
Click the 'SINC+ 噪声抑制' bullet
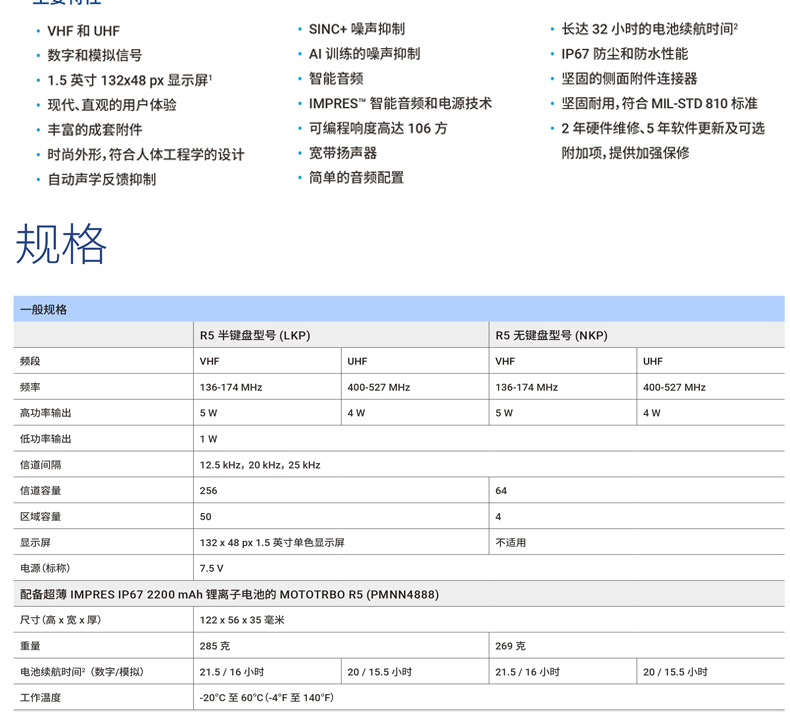click(357, 29)
